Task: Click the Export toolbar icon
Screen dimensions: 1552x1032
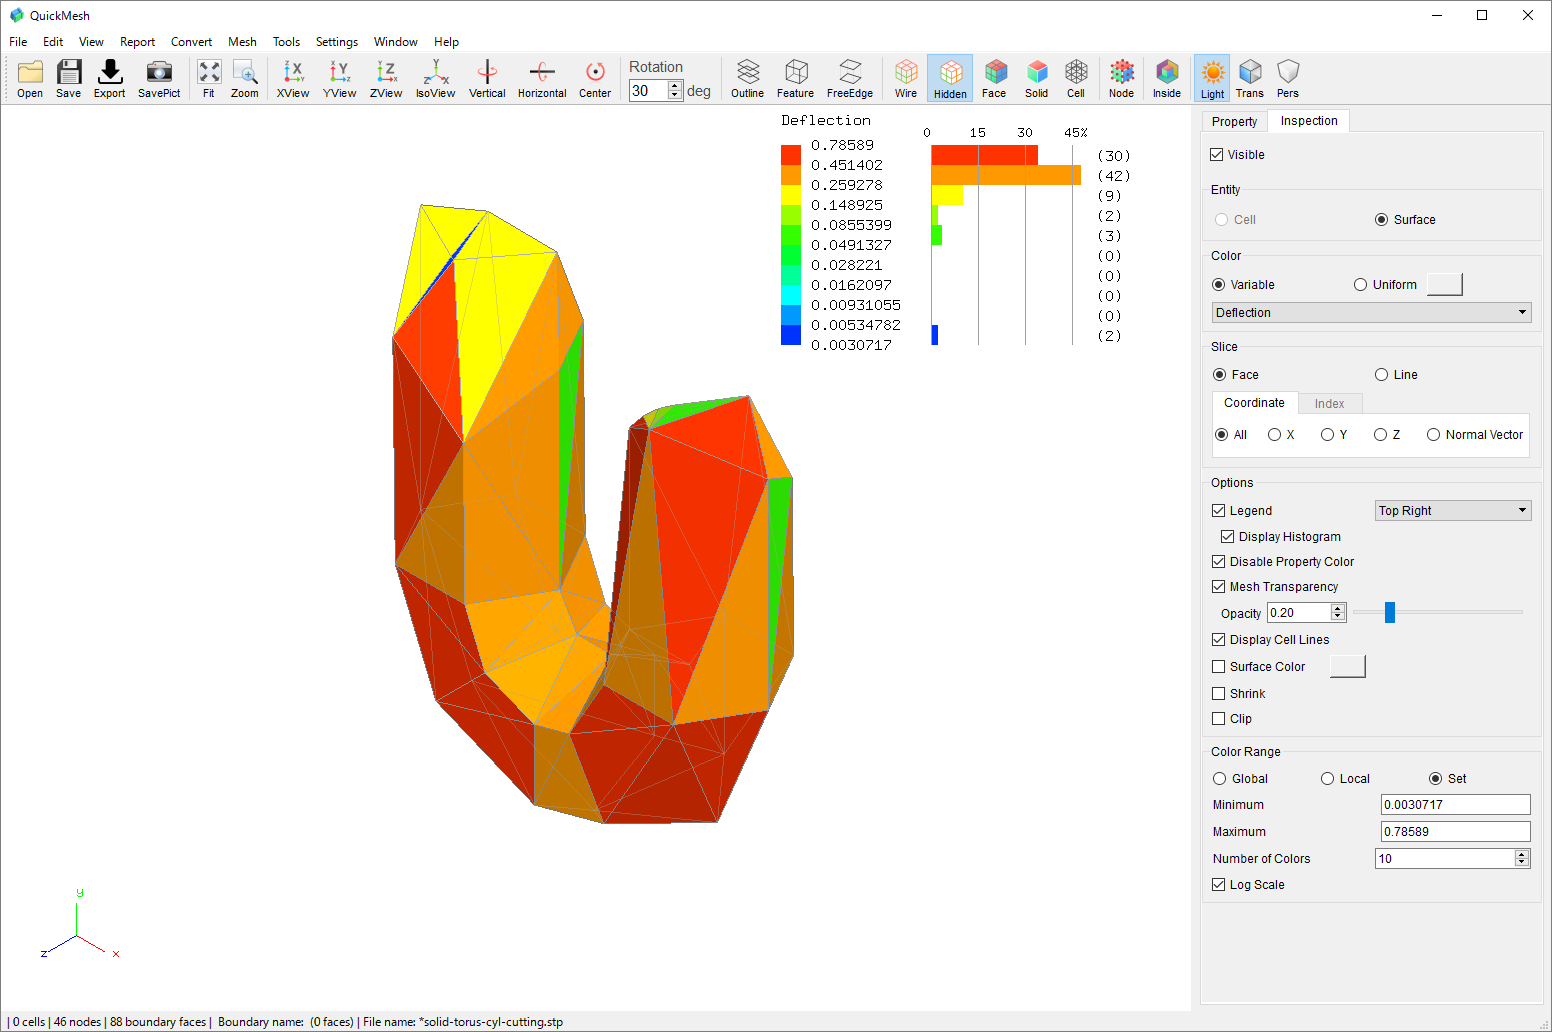Action: tap(110, 78)
